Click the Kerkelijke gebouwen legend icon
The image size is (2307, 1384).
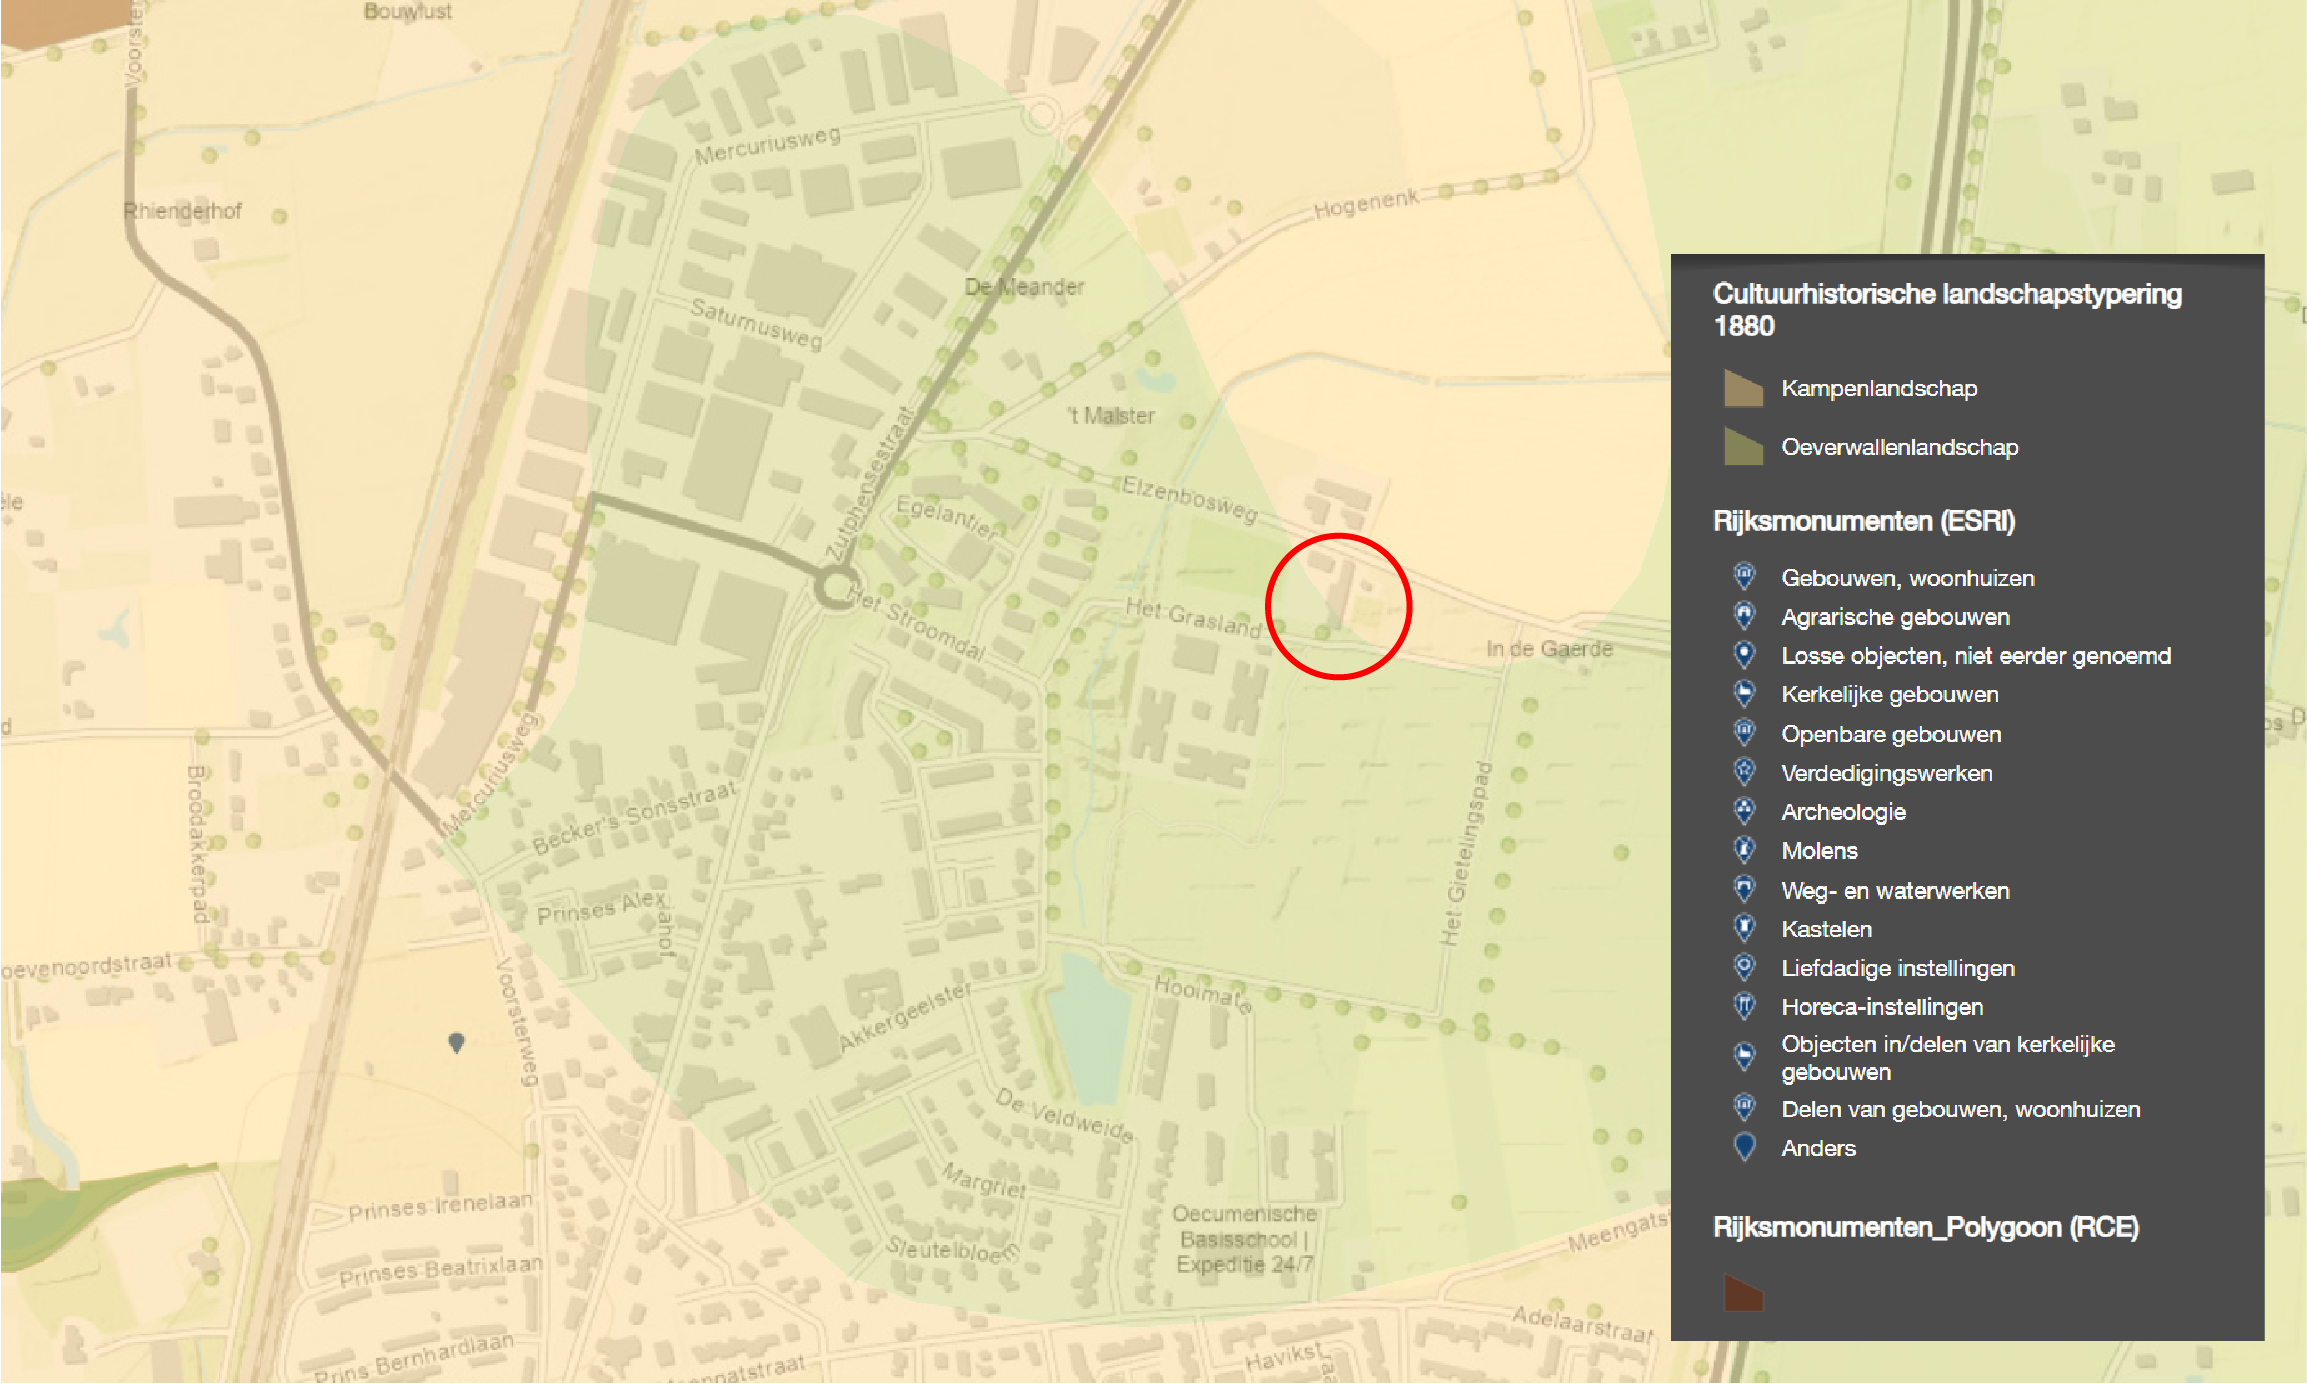coord(1744,693)
